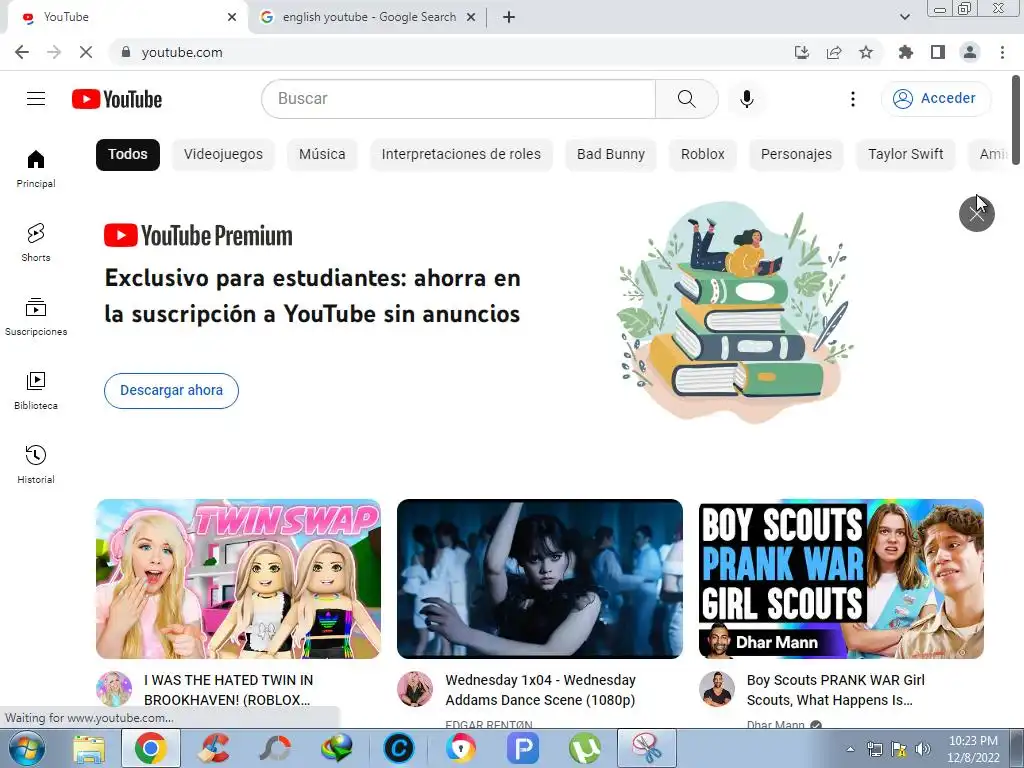Close the Google Search tab
Image resolution: width=1024 pixels, height=768 pixels.
pos(471,17)
